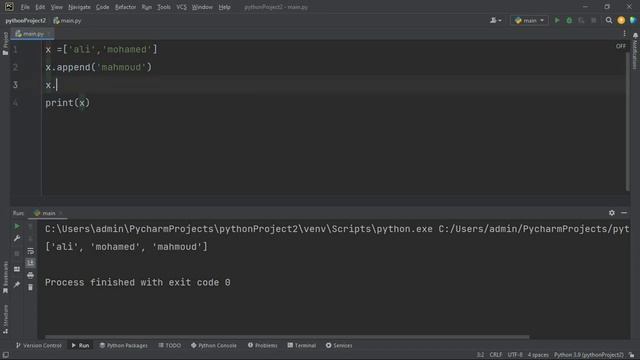Click the wrench icon in Run panel
The image size is (640, 360).
click(17, 238)
